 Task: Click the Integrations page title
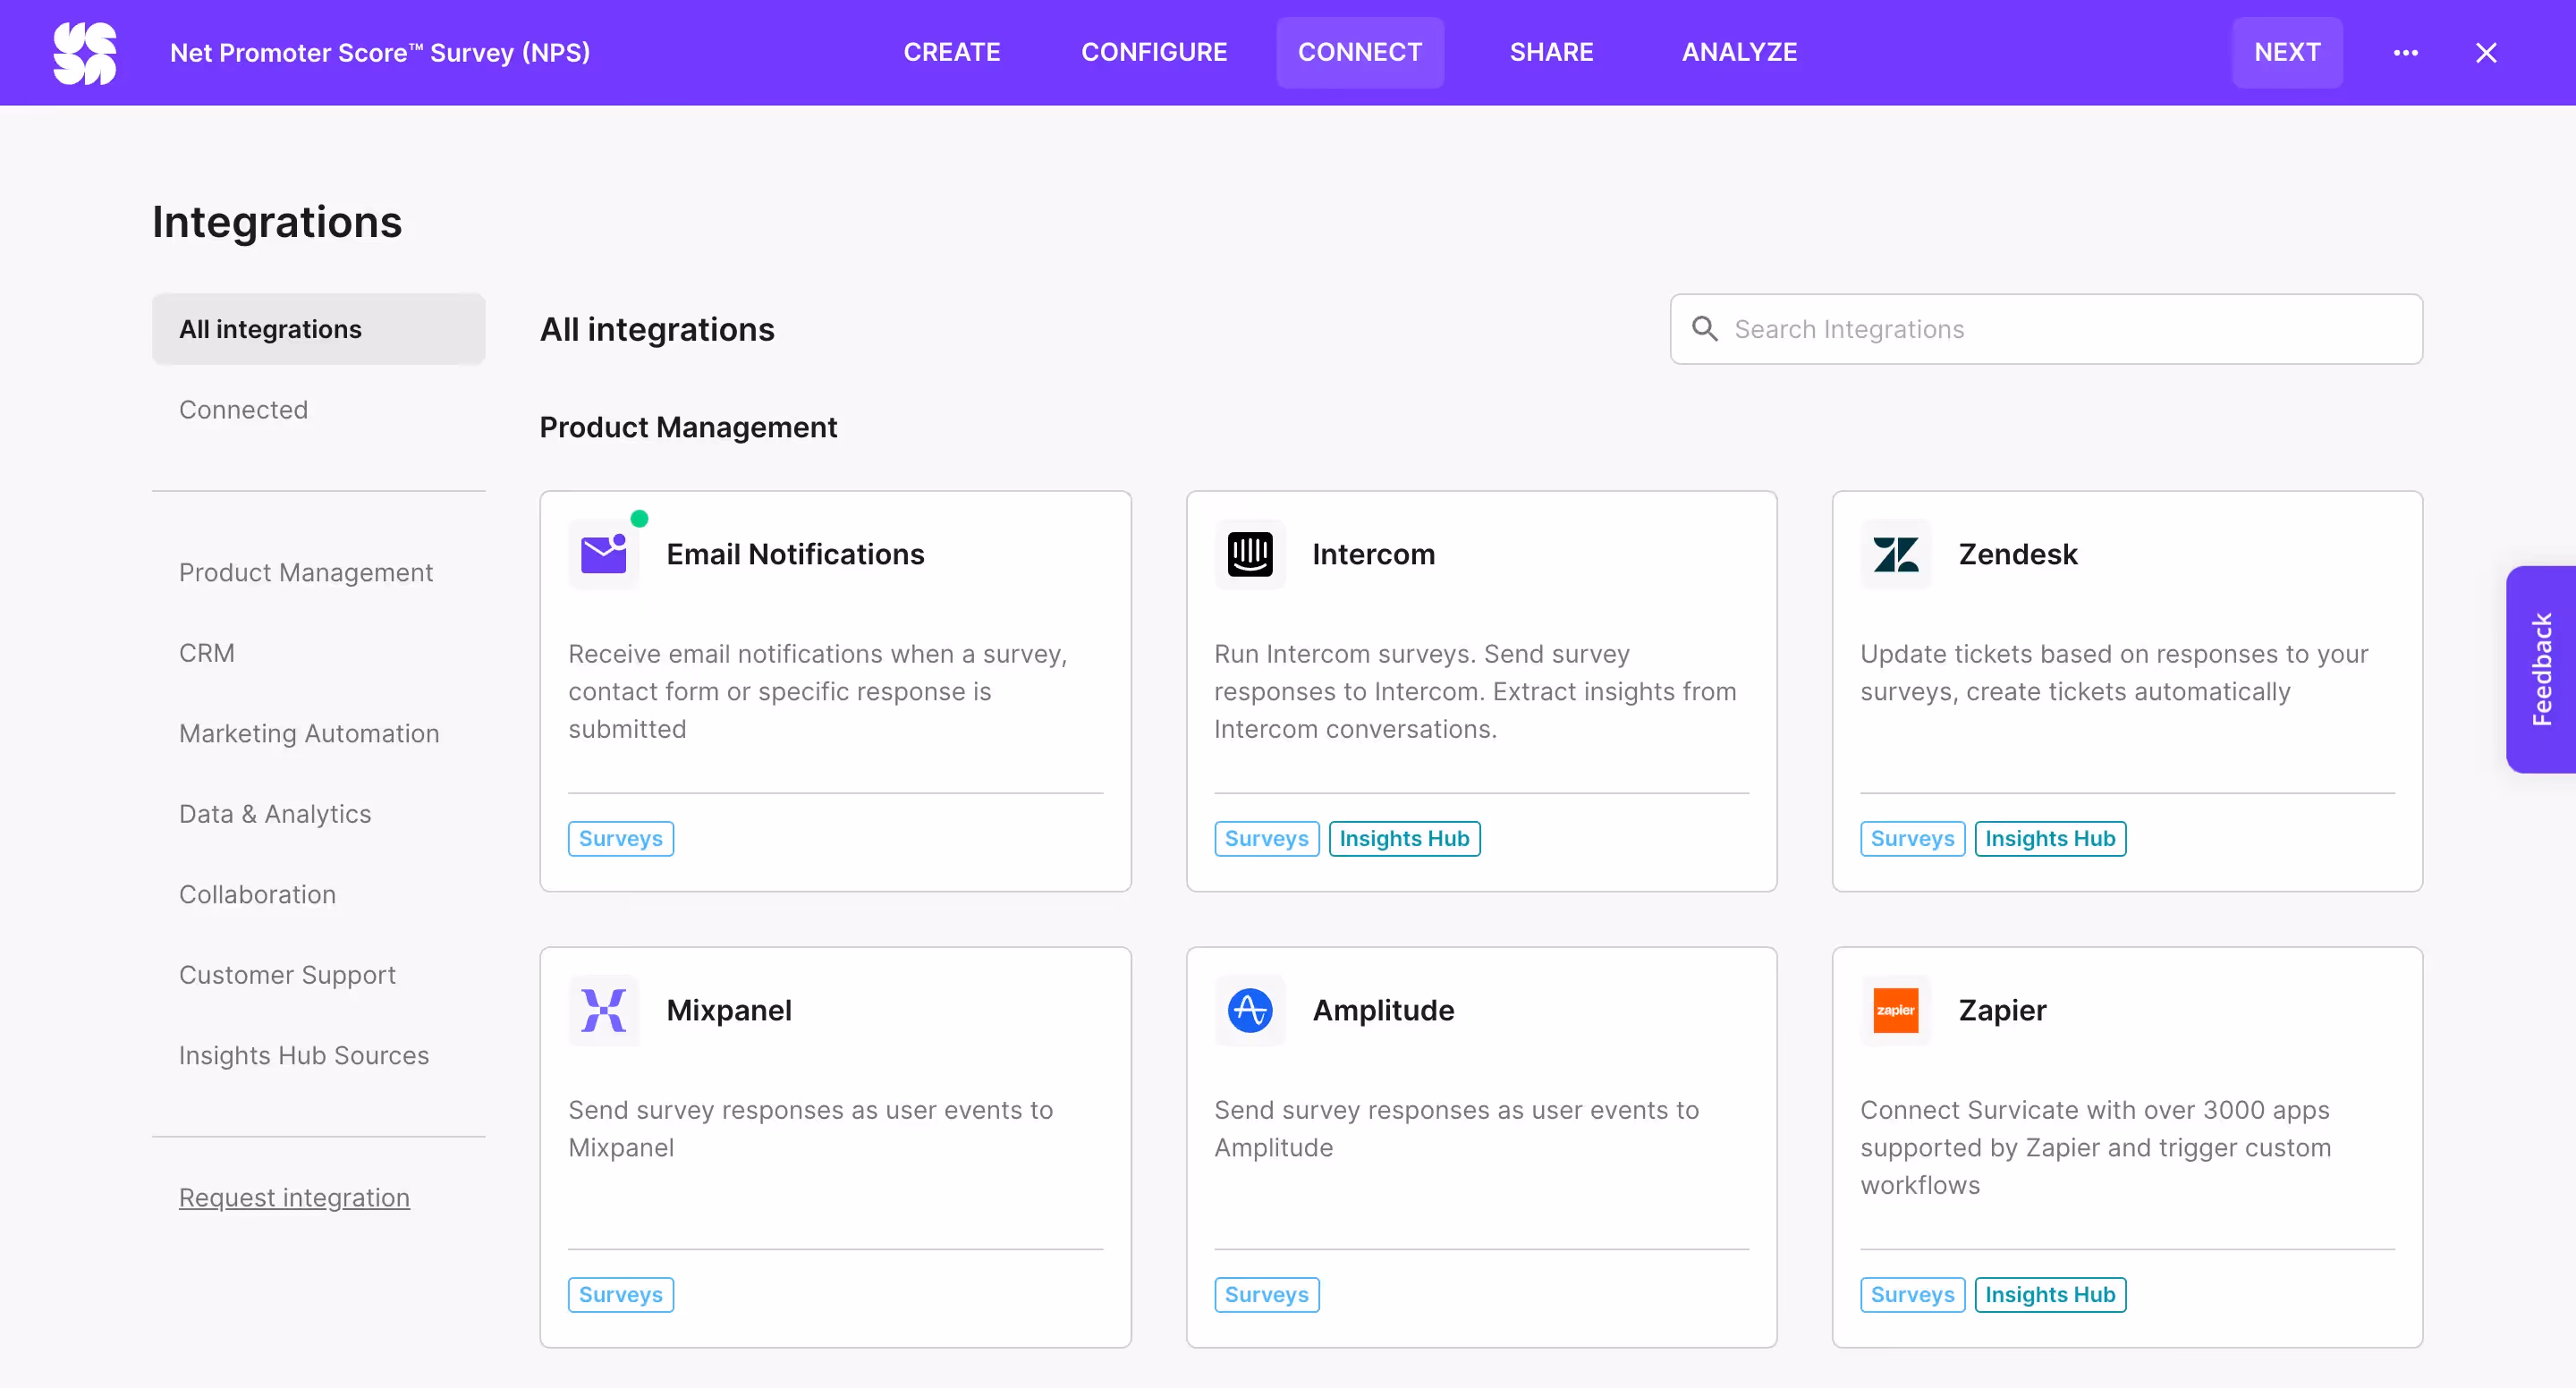pos(277,222)
